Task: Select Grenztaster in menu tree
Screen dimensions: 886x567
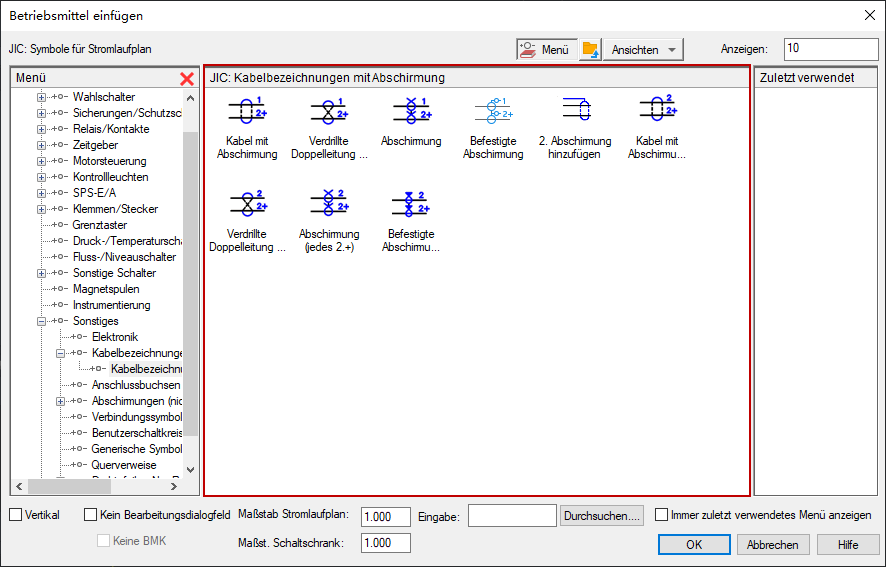Action: 99,225
